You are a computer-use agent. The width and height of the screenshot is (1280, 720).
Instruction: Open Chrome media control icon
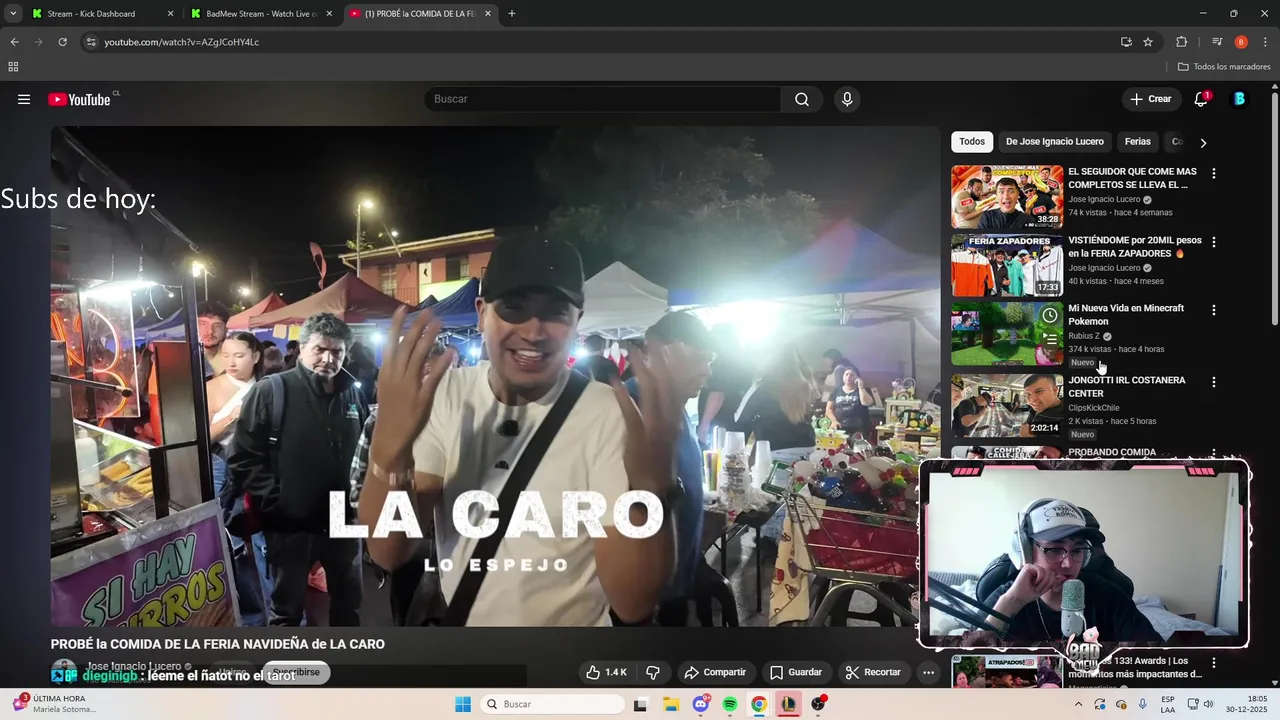(1217, 42)
